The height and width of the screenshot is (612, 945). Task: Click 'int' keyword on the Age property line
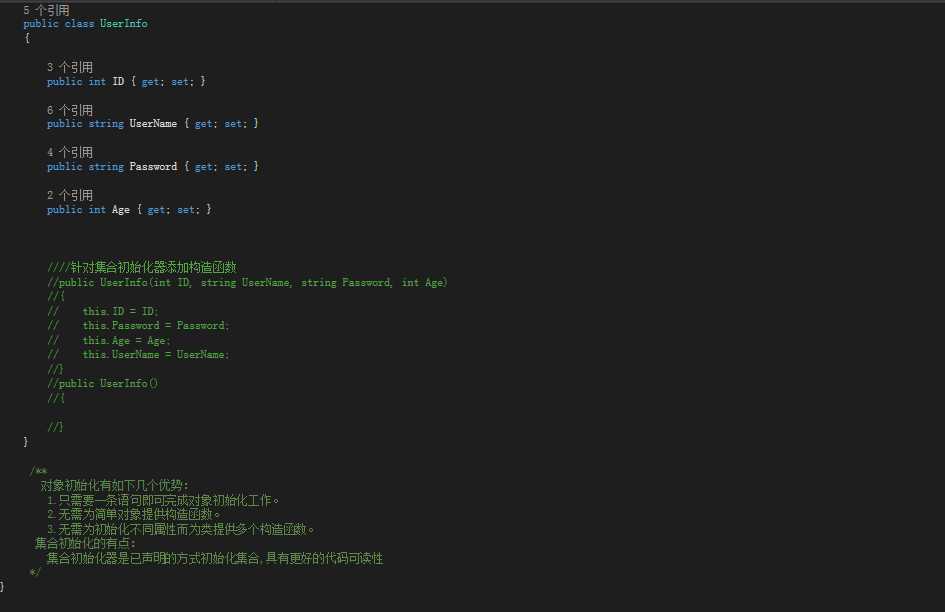pyautogui.click(x=97, y=210)
